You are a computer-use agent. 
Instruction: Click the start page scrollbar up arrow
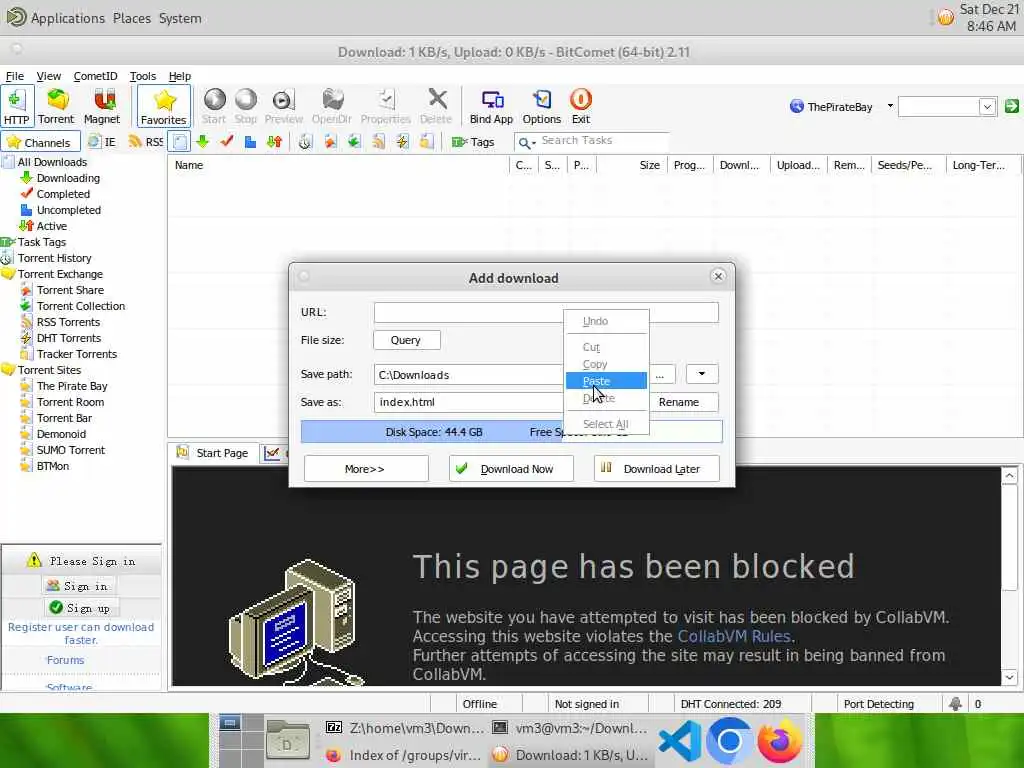click(1009, 475)
